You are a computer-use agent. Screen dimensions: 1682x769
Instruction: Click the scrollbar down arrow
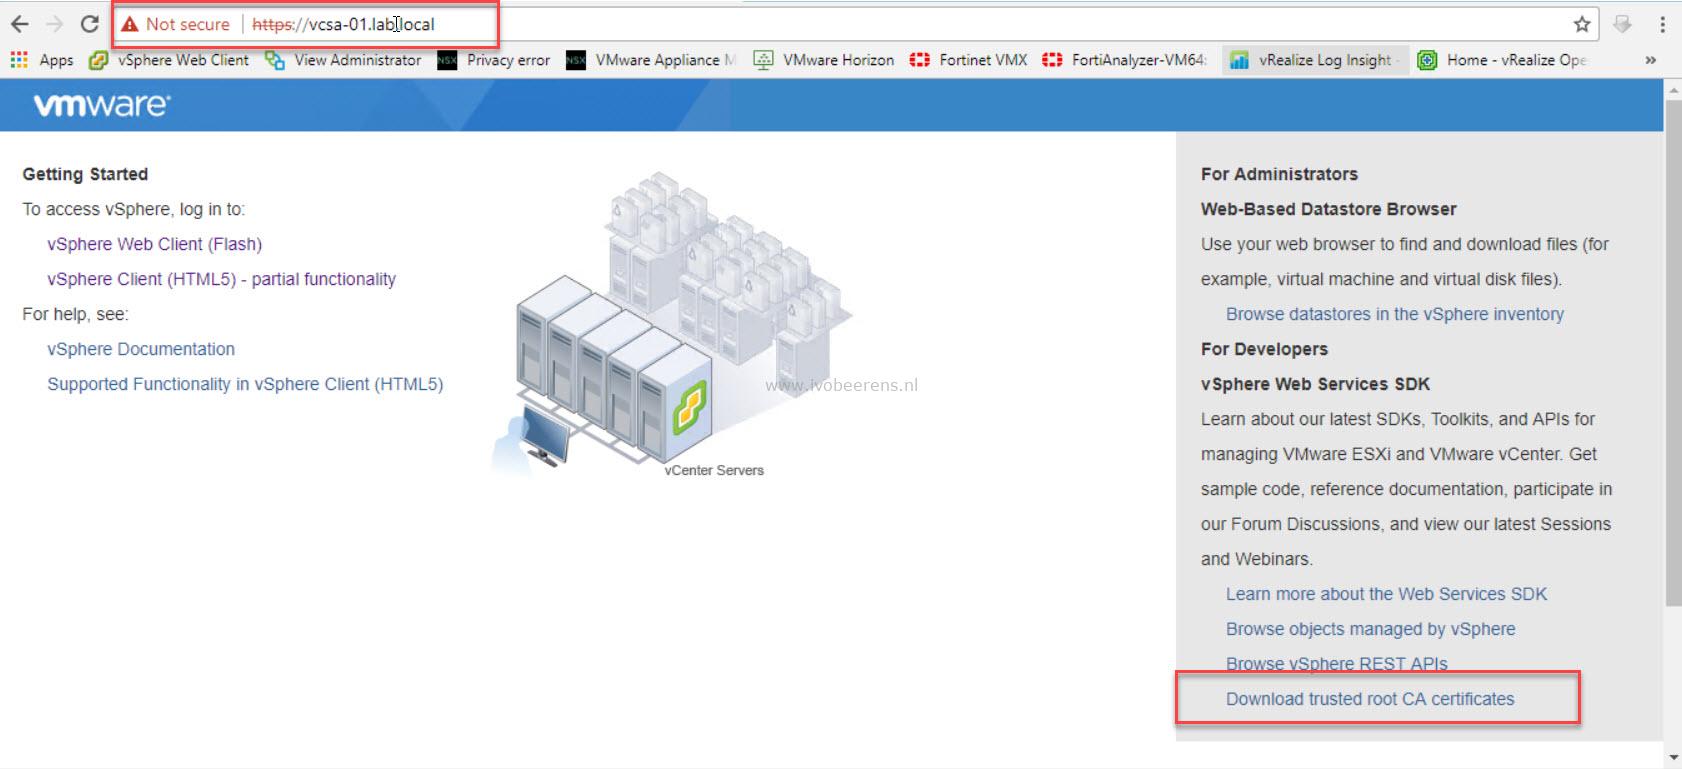coord(1673,758)
